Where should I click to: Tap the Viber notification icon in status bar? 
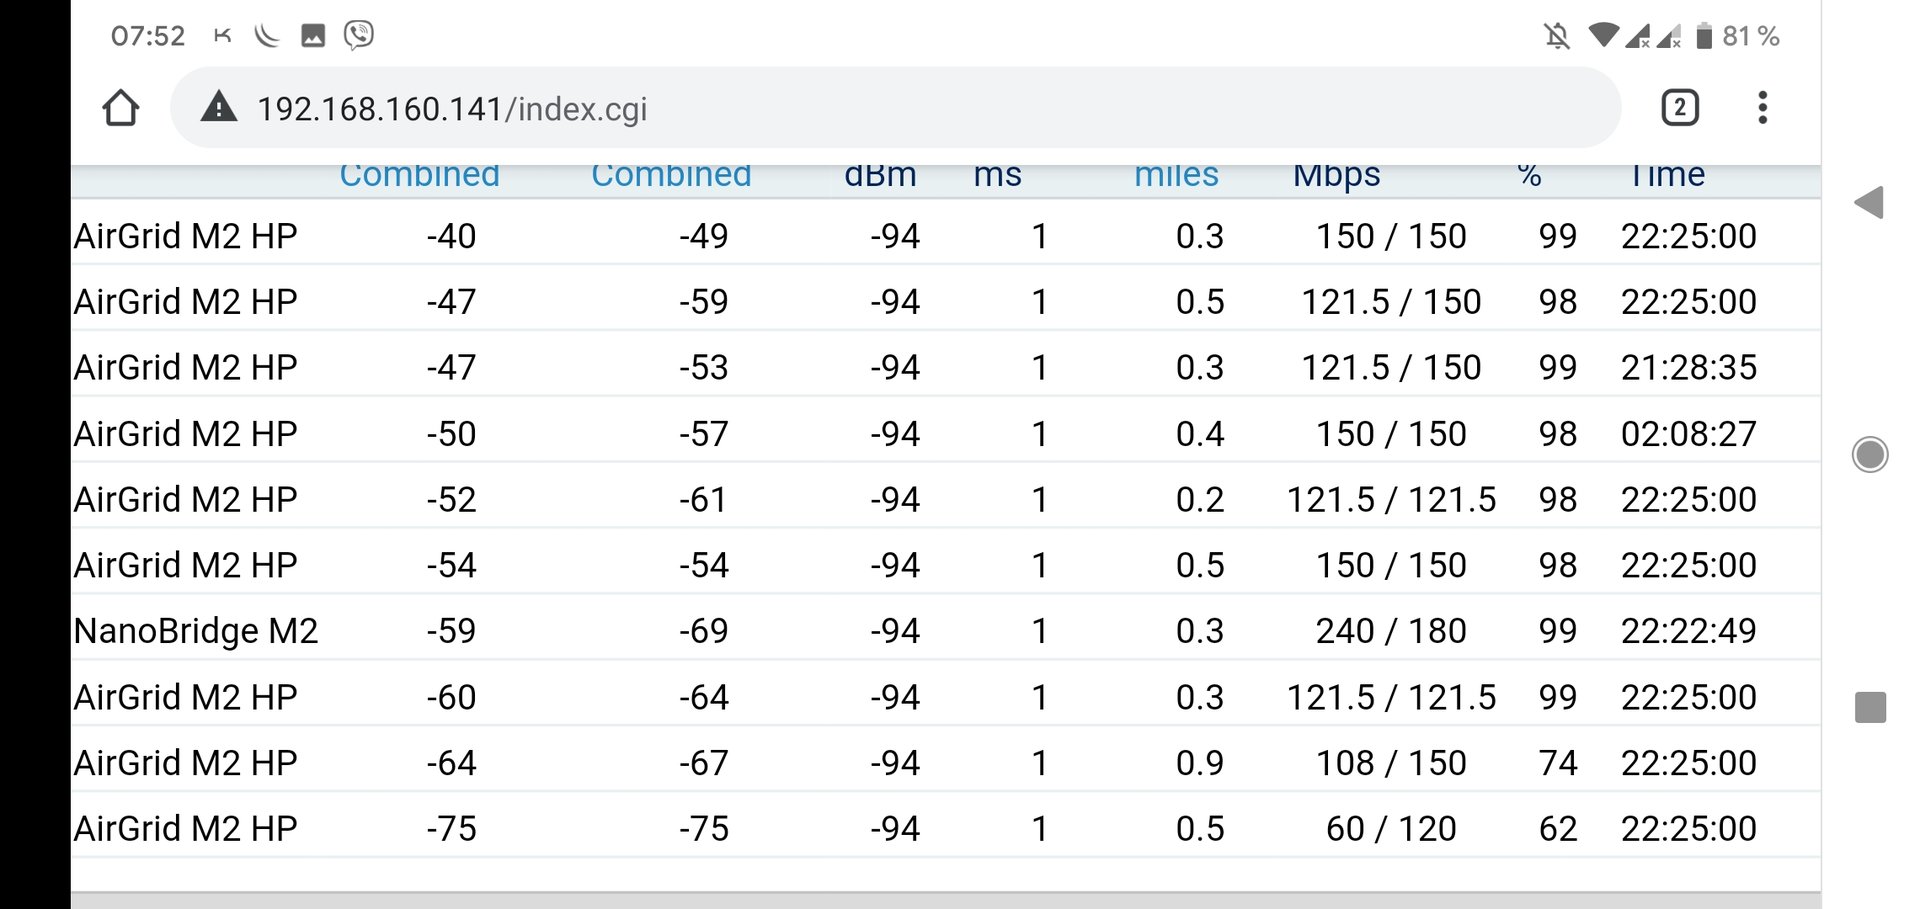click(x=358, y=36)
